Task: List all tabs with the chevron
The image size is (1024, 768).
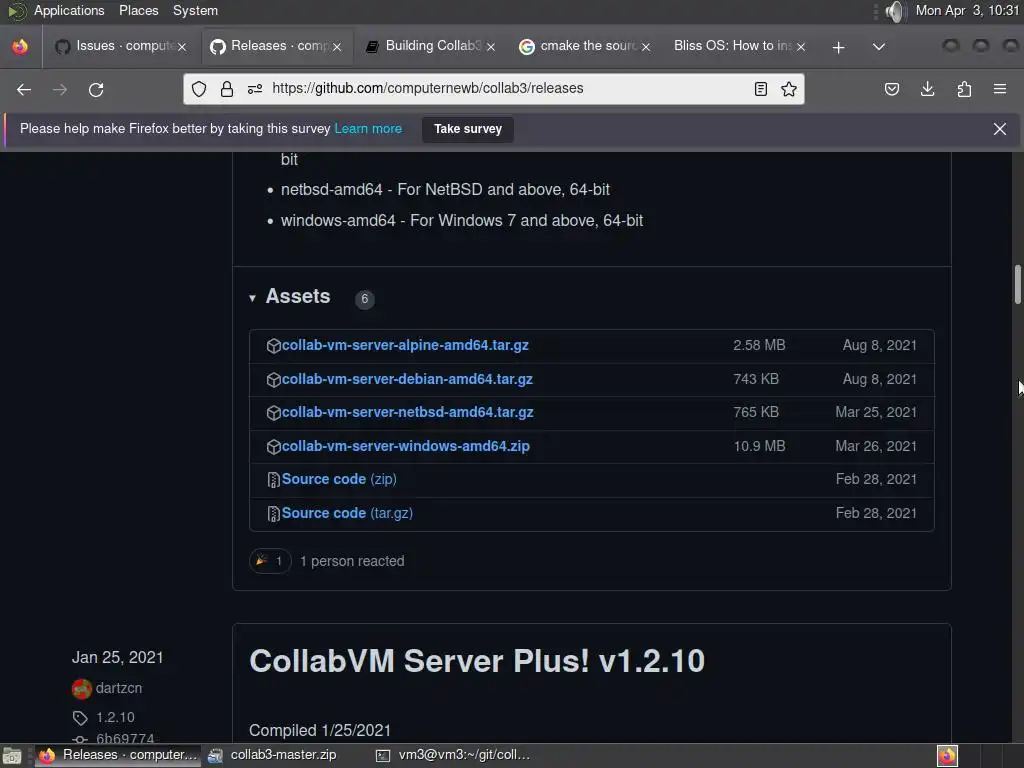Action: (x=879, y=47)
